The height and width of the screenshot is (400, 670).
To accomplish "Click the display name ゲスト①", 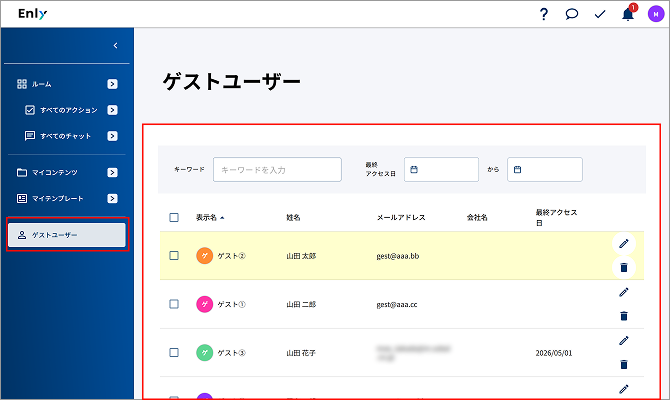I will 232,304.
